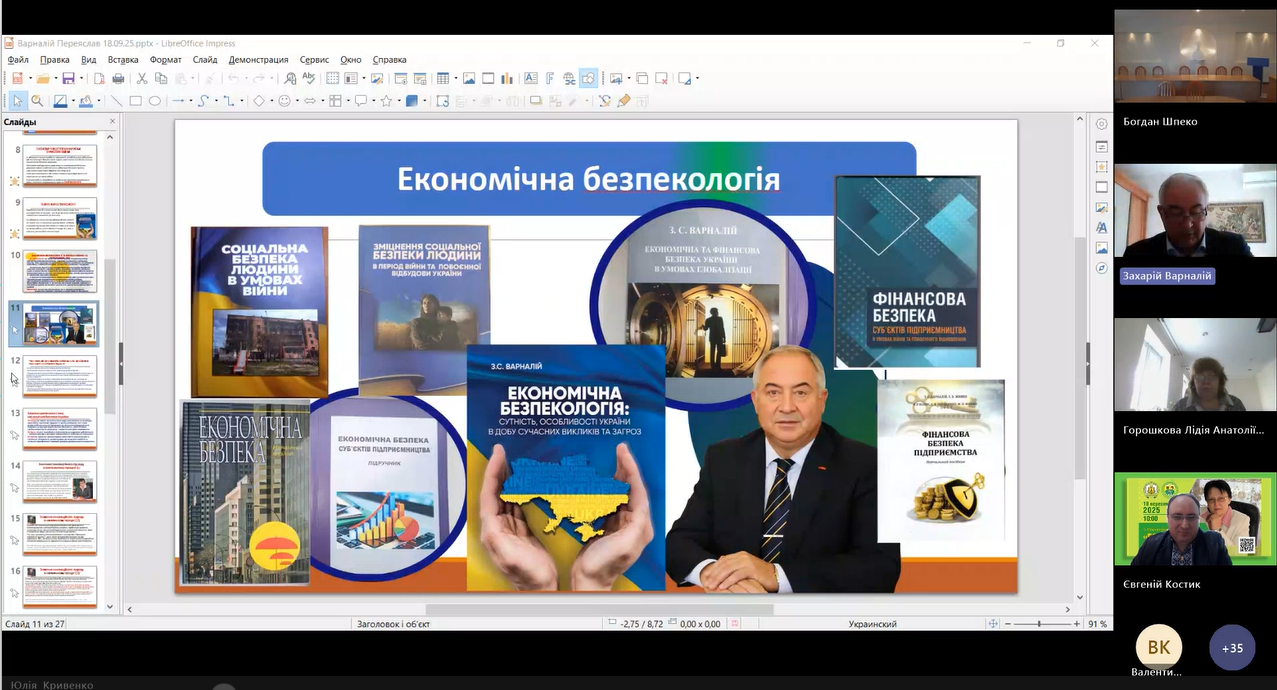
Task: Open the Symbol Shapes smiley dropdown arrow
Action: tap(298, 101)
